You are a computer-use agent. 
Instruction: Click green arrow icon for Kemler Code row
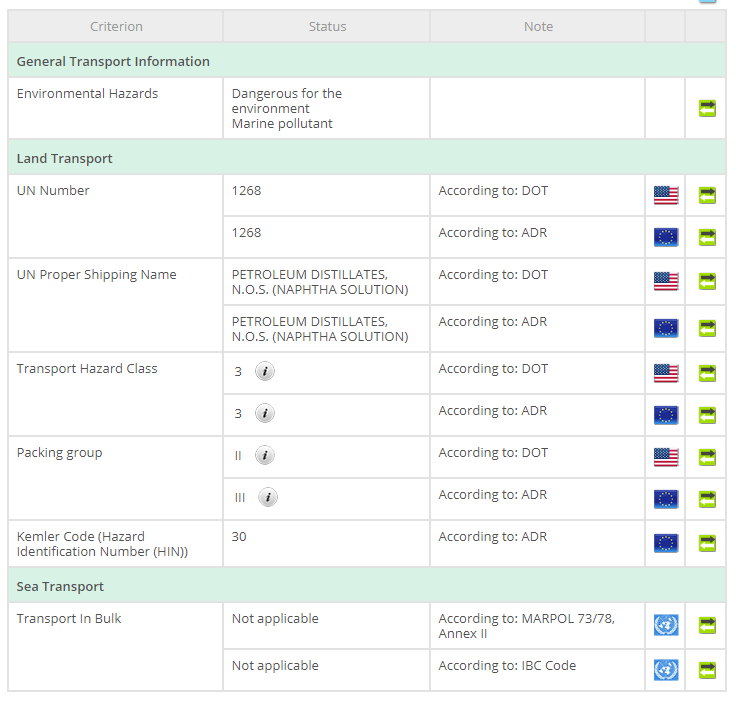(707, 543)
